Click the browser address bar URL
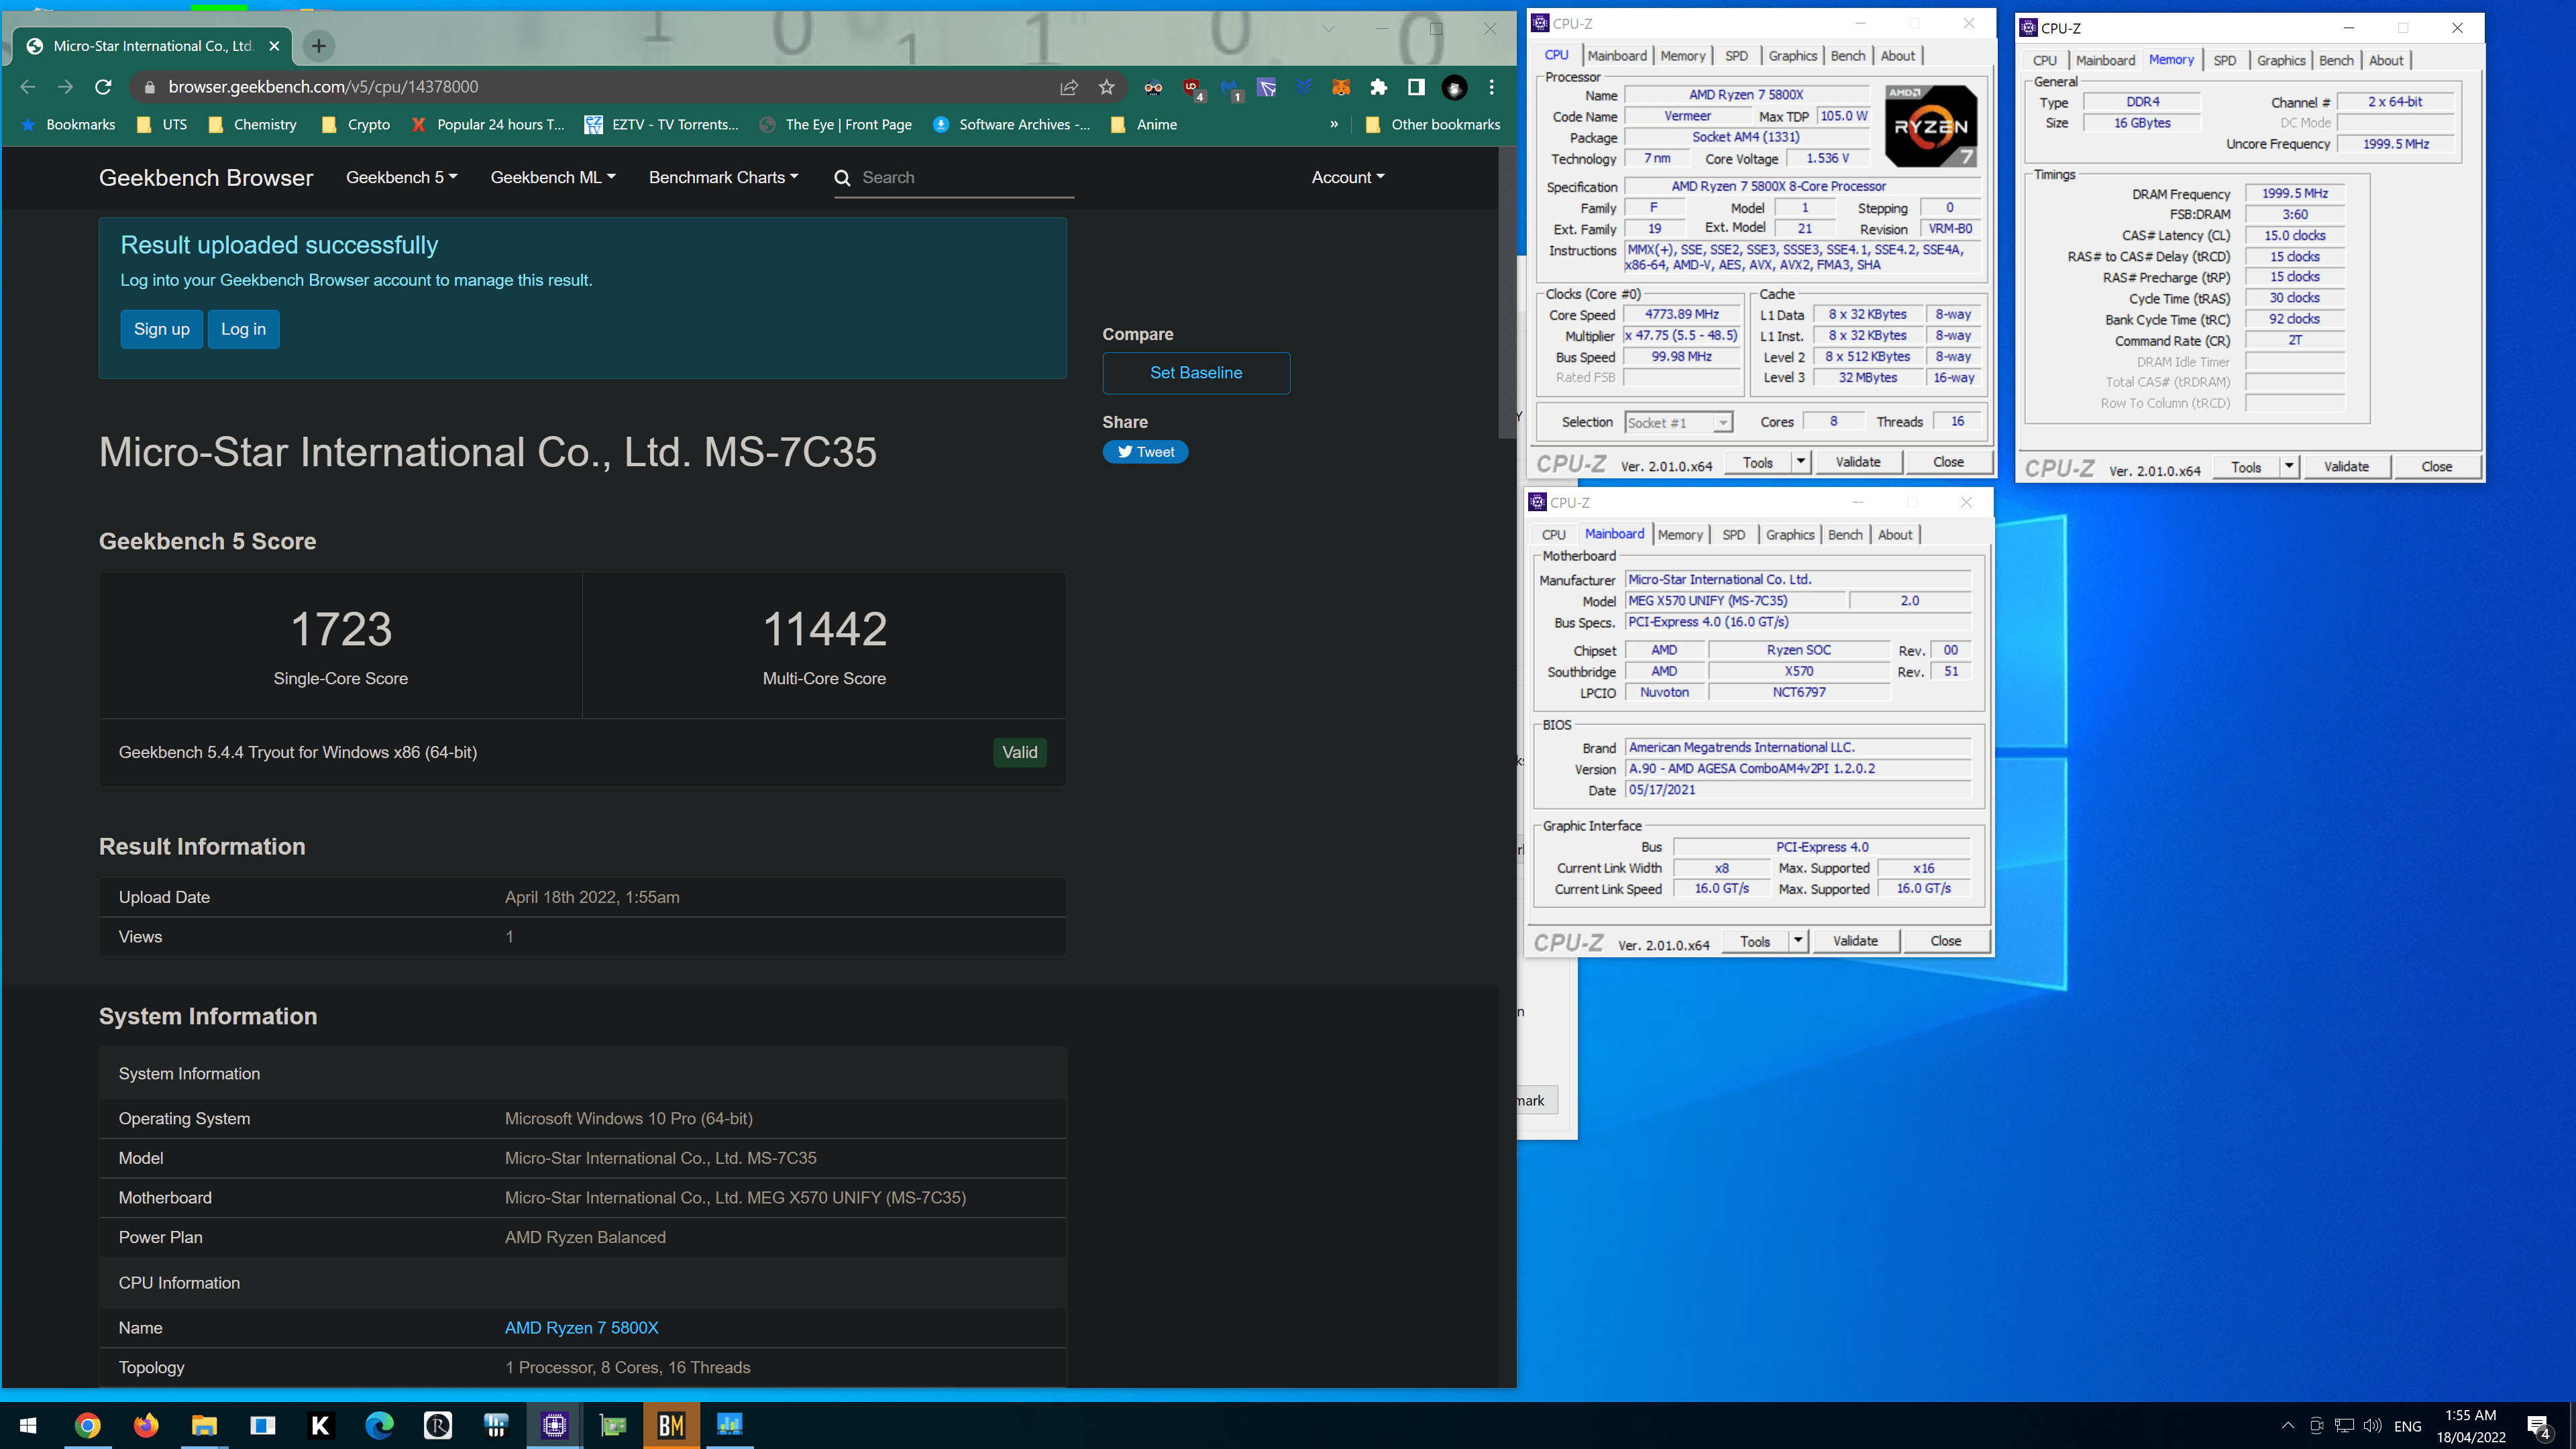Image resolution: width=2576 pixels, height=1449 pixels. 323,87
